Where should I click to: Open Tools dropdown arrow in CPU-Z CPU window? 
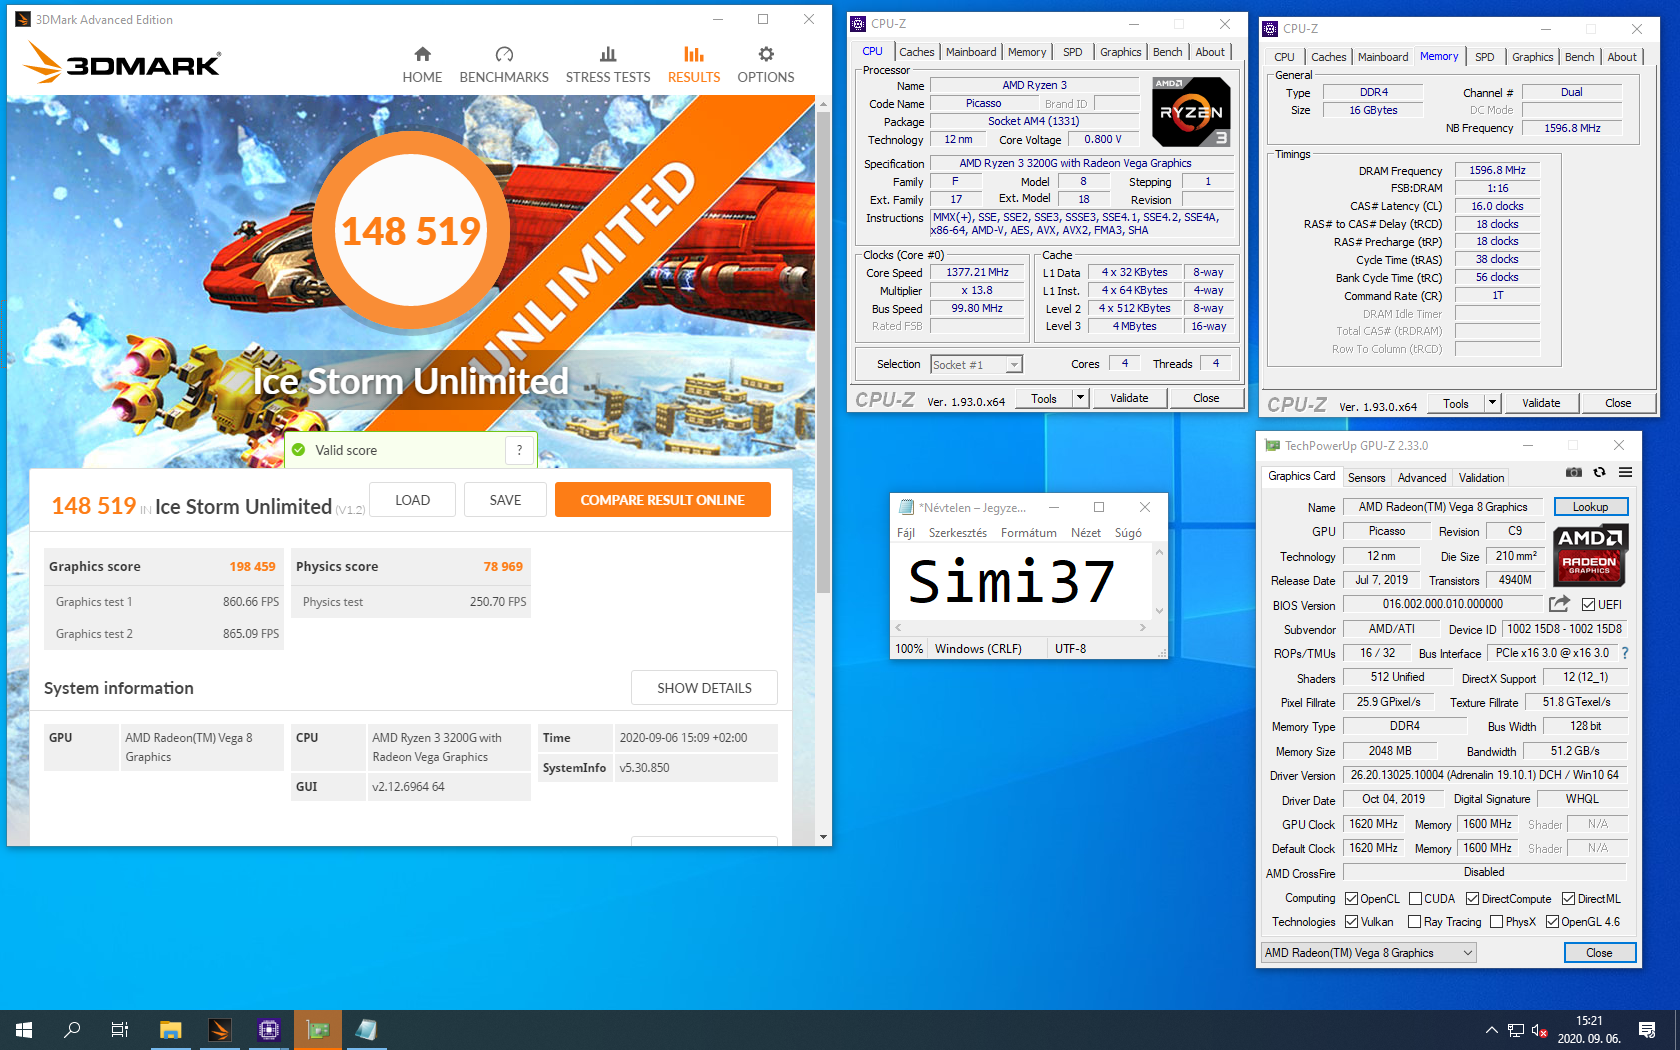pos(1080,398)
